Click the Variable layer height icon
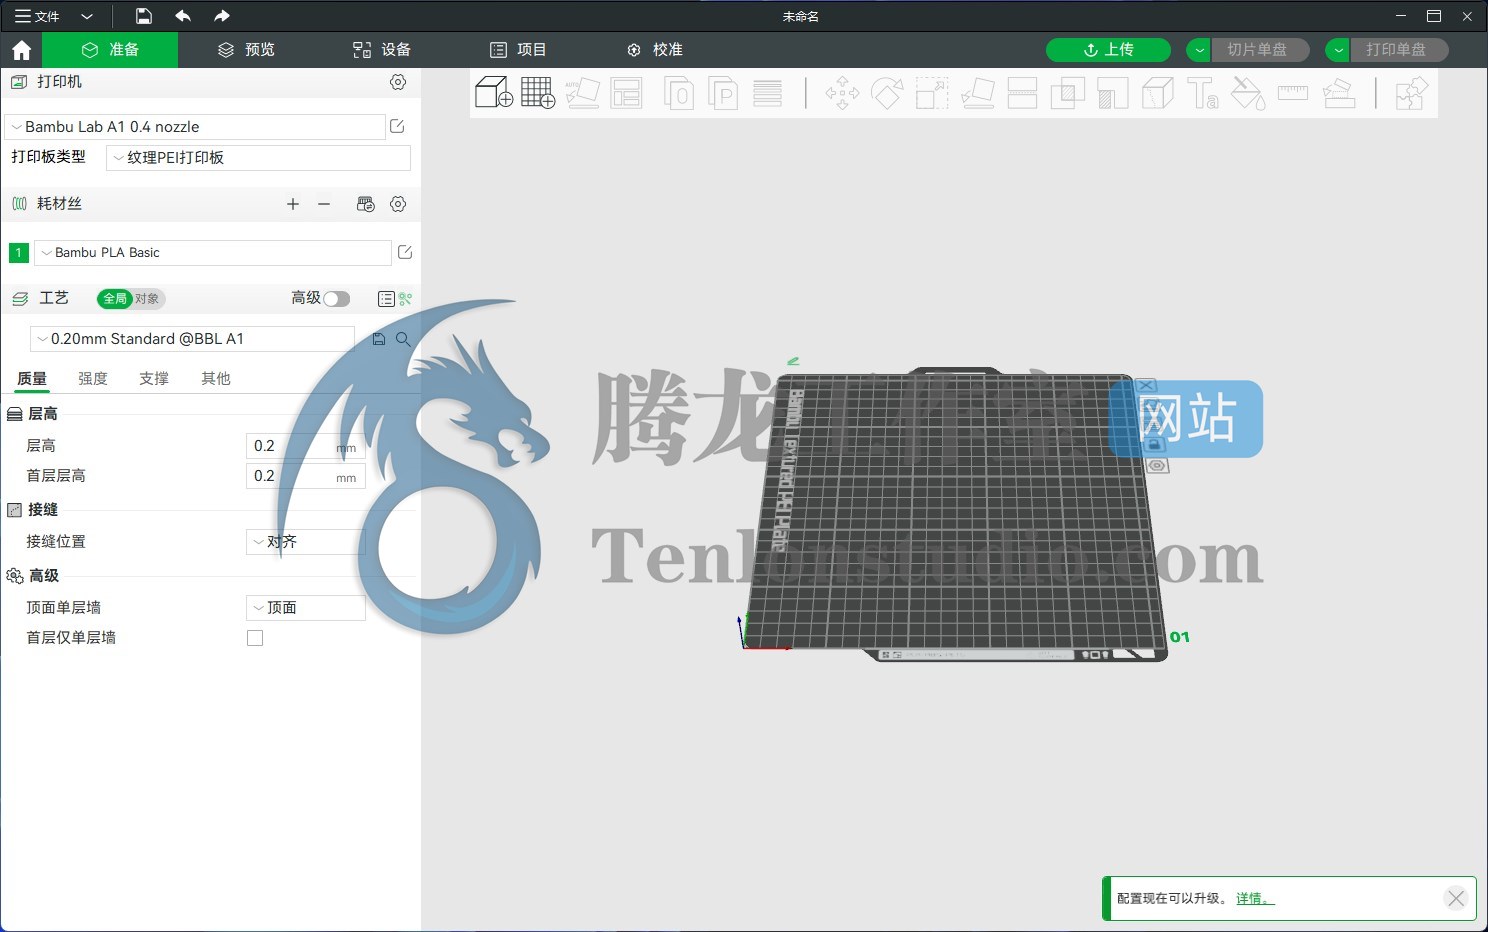Image resolution: width=1488 pixels, height=932 pixels. [768, 92]
